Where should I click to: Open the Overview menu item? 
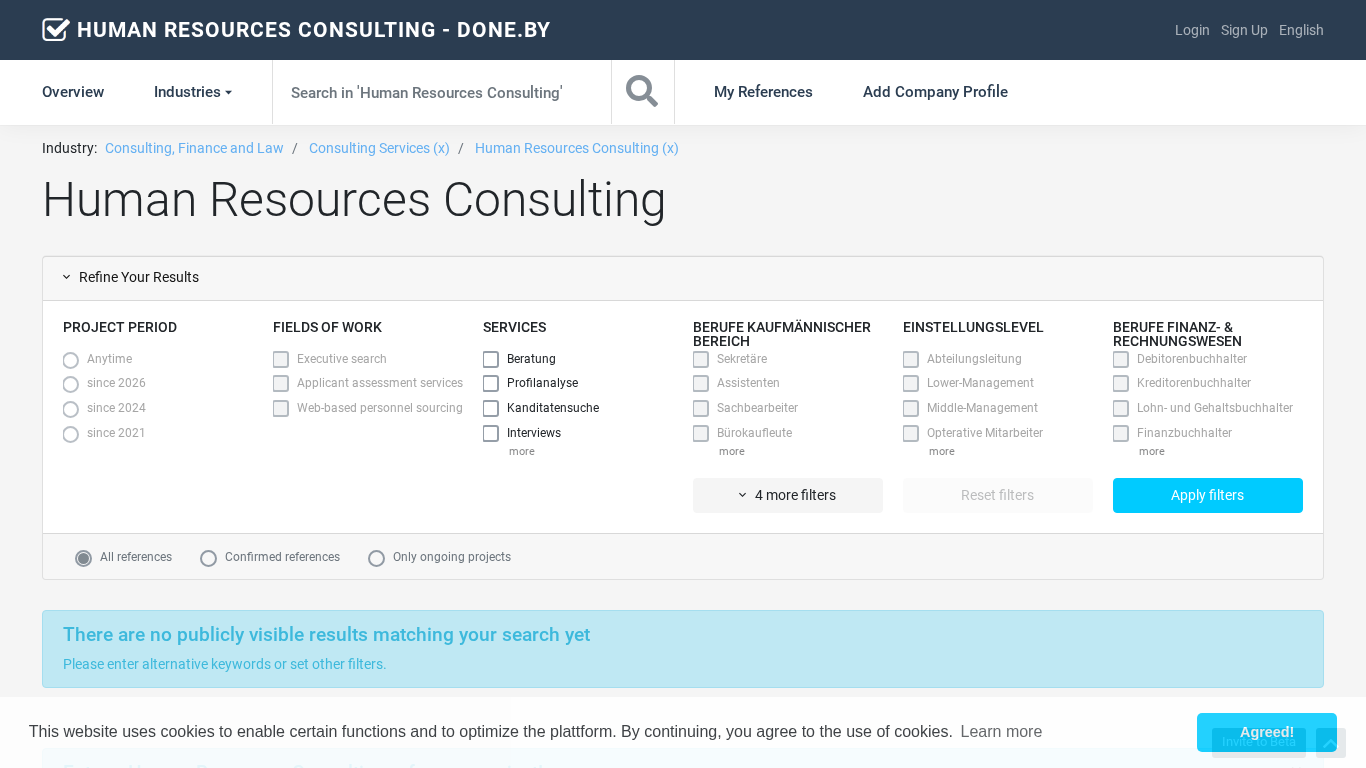[x=73, y=92]
